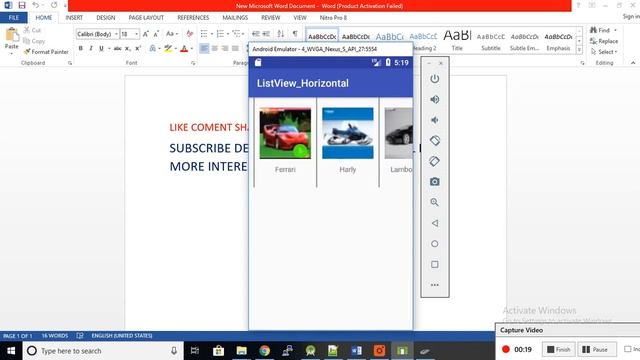The image size is (640, 360).
Task: Toggle Show/Hide paragraph marks
Action: coord(295,34)
